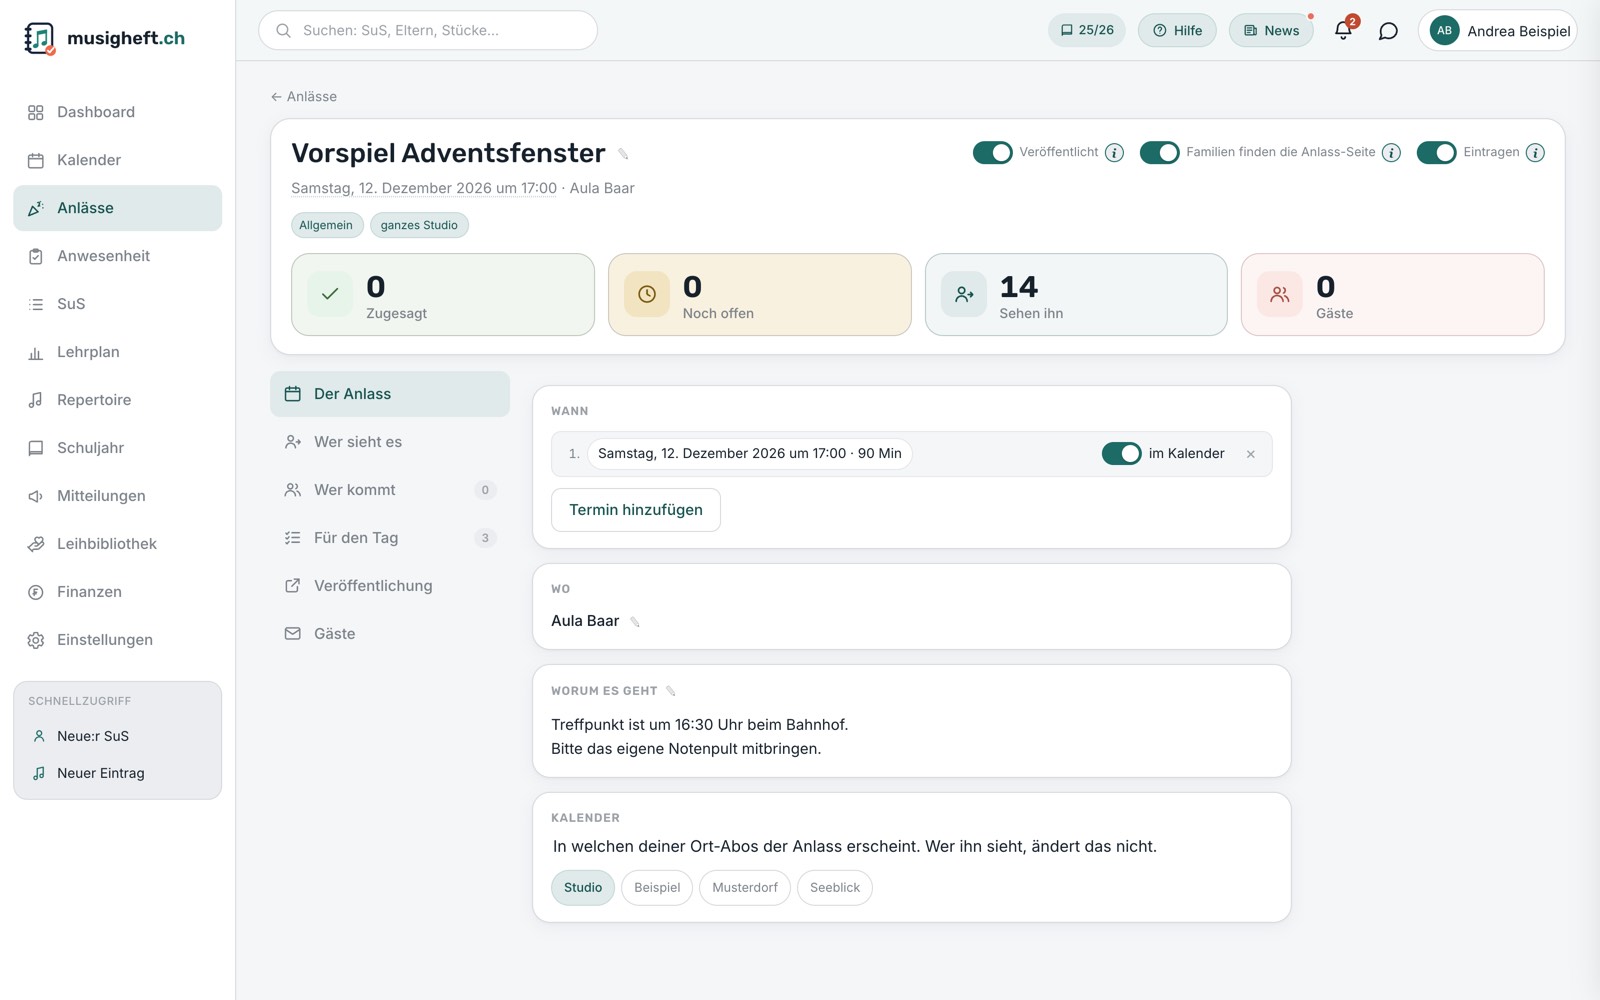Click the musigheft.ch logo

point(105,38)
